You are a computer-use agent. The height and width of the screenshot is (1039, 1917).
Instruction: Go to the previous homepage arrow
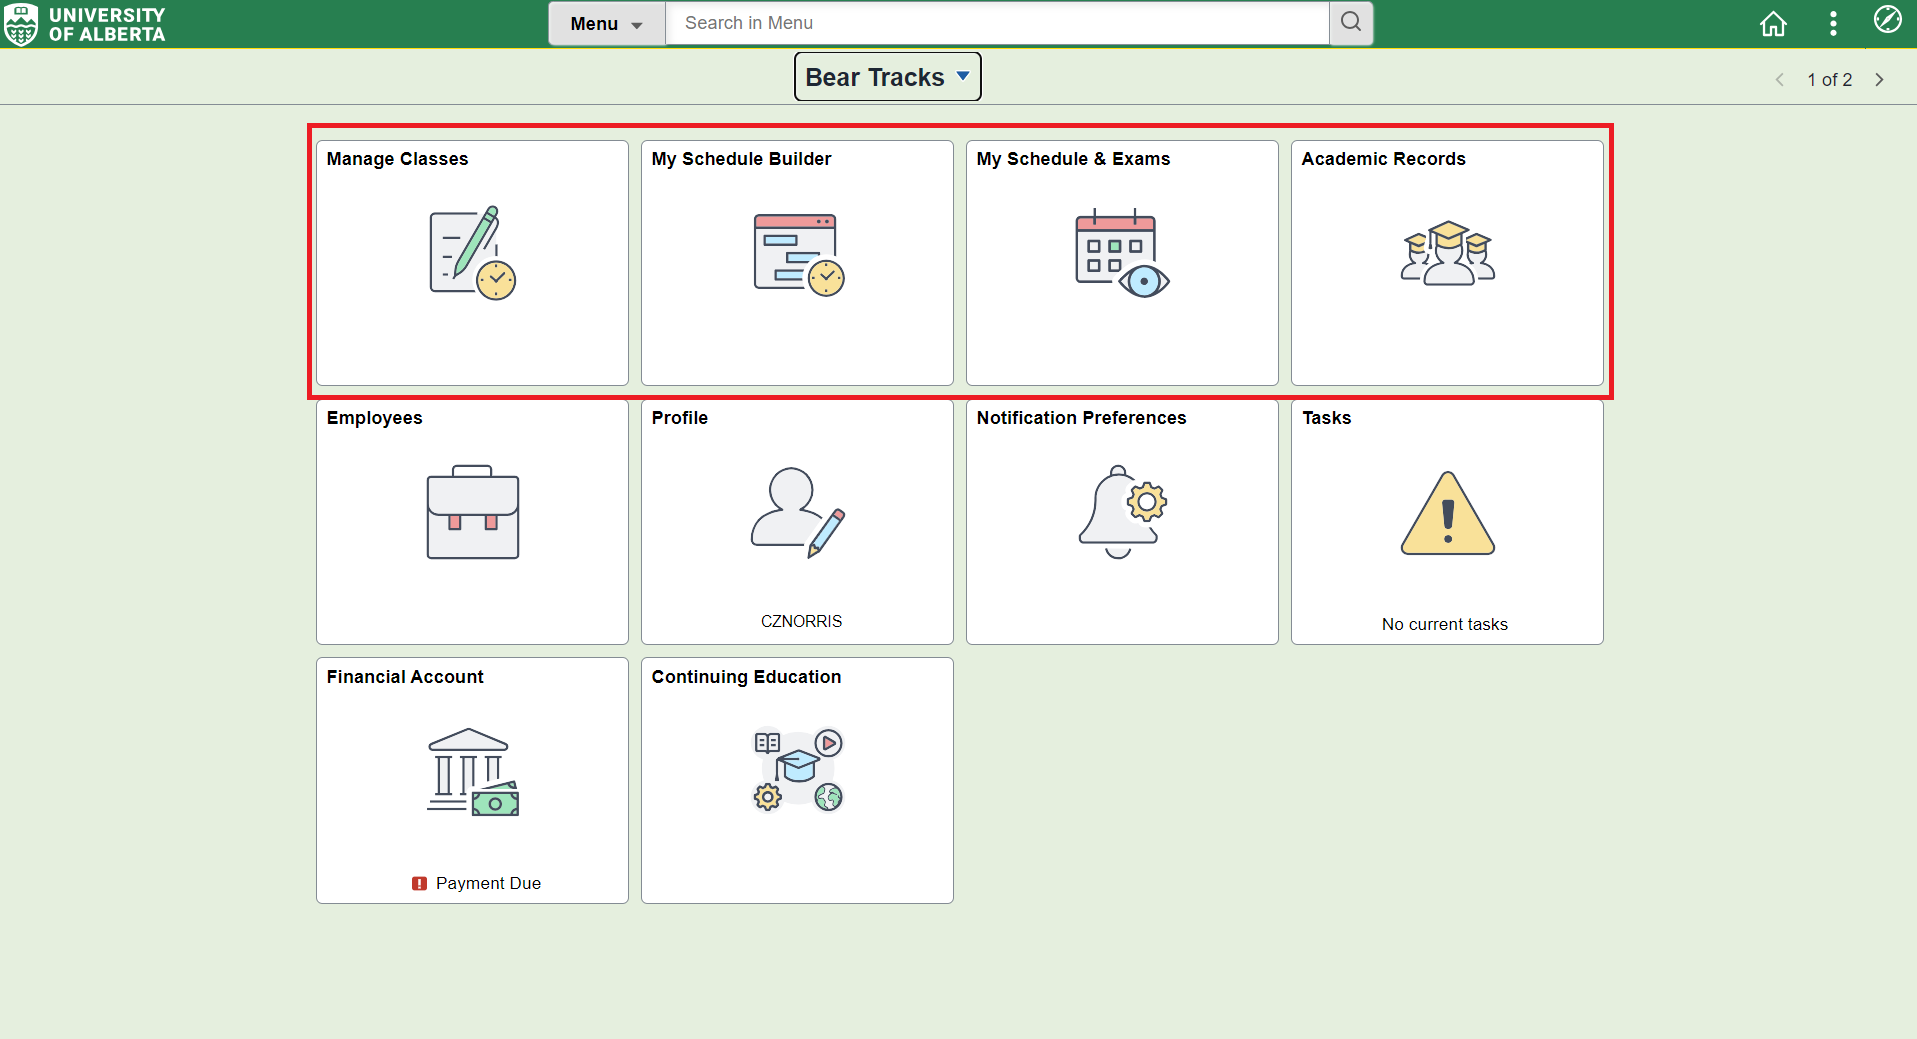(1780, 79)
